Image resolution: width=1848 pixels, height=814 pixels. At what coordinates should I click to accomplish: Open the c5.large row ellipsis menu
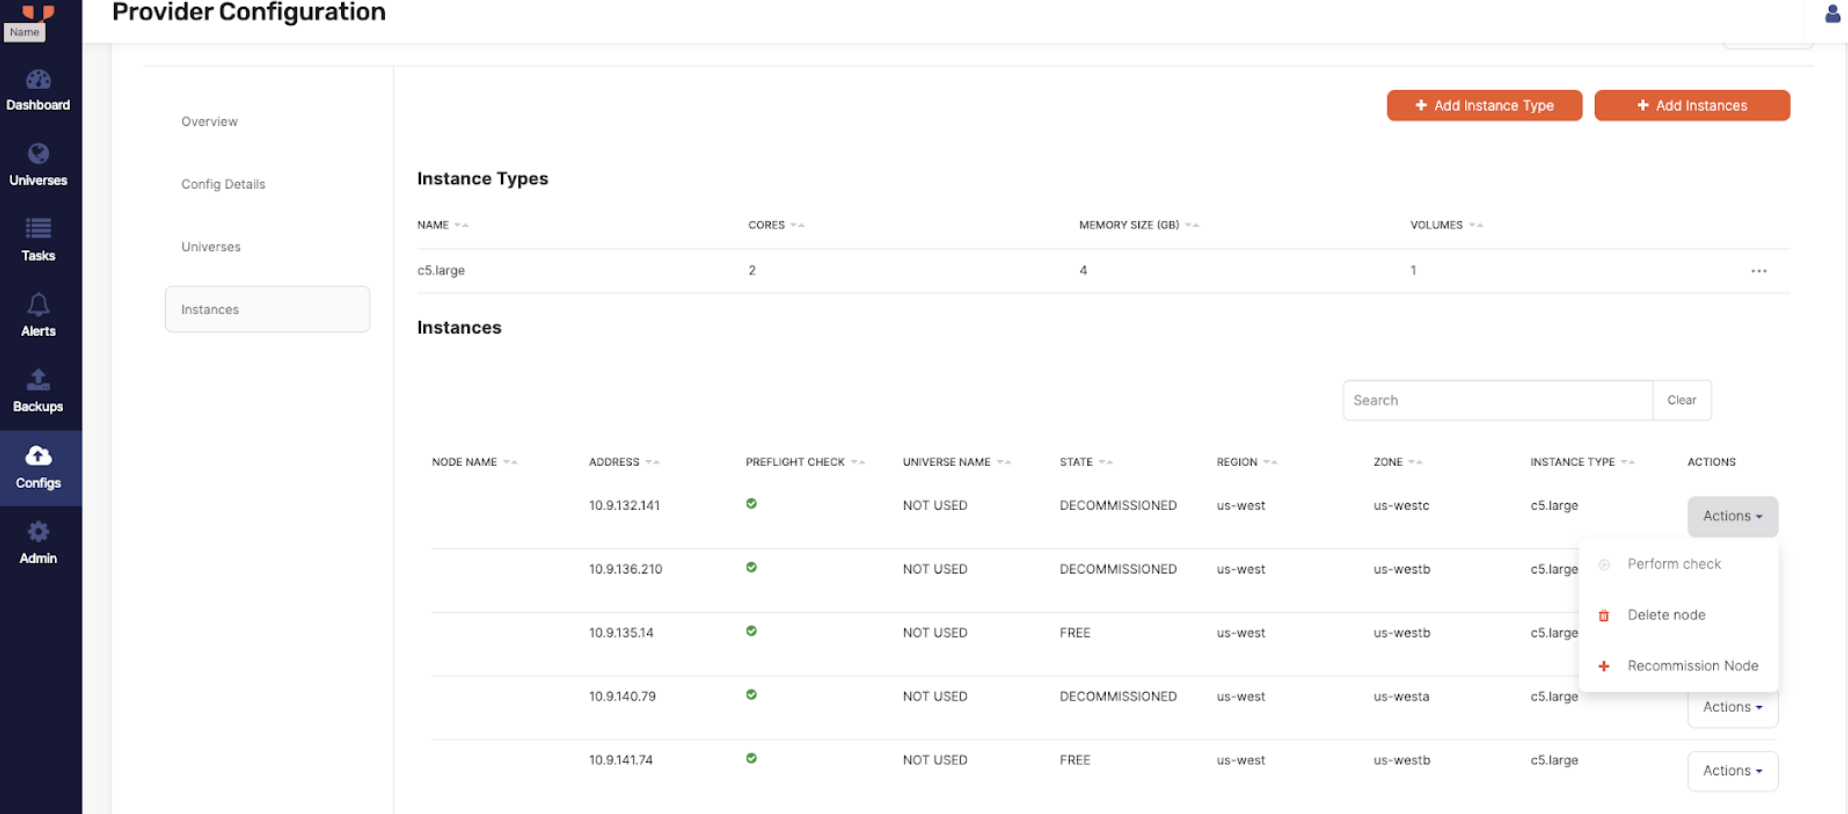click(1758, 271)
